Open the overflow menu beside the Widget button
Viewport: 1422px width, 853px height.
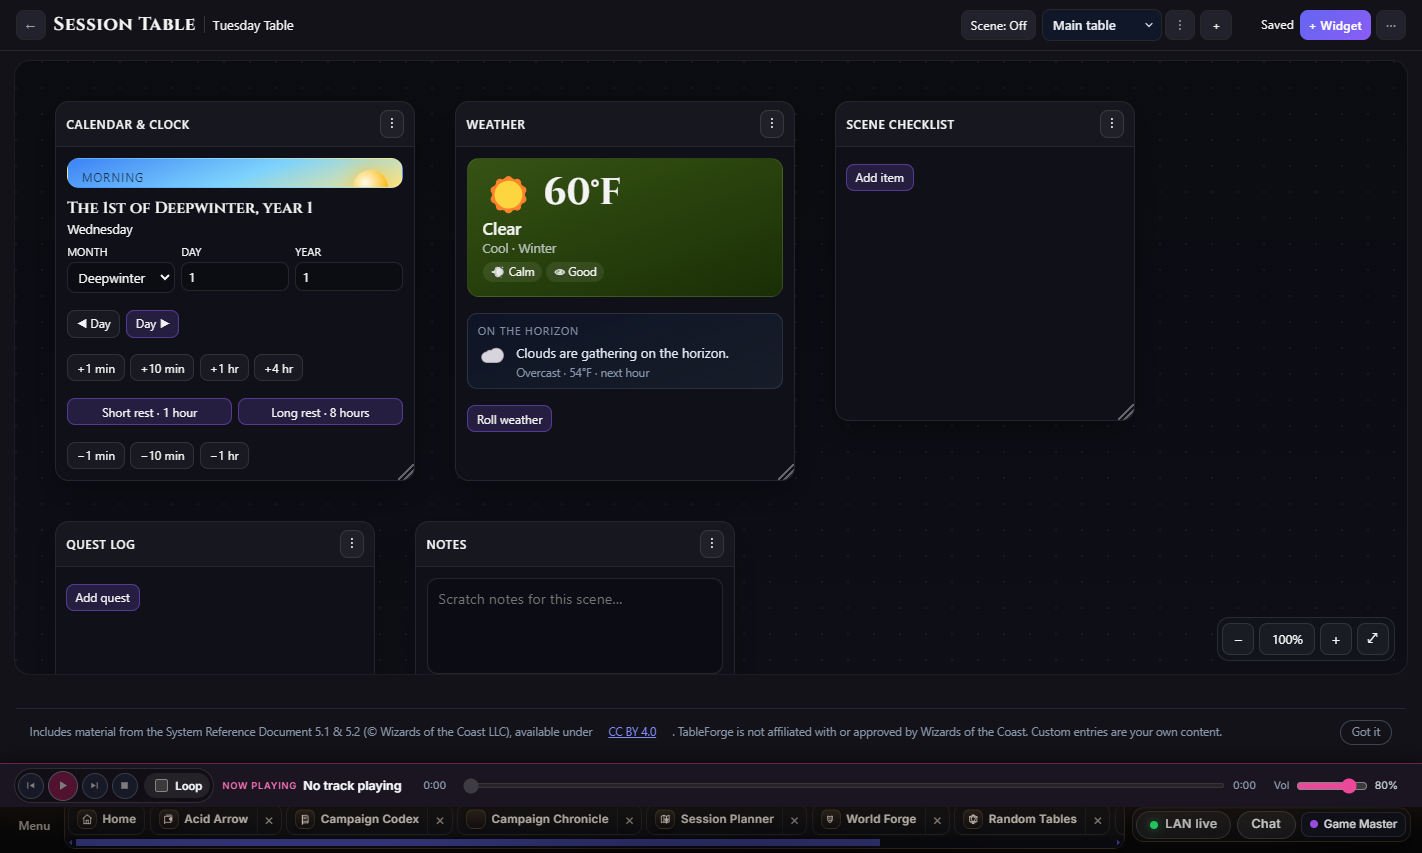point(1391,26)
